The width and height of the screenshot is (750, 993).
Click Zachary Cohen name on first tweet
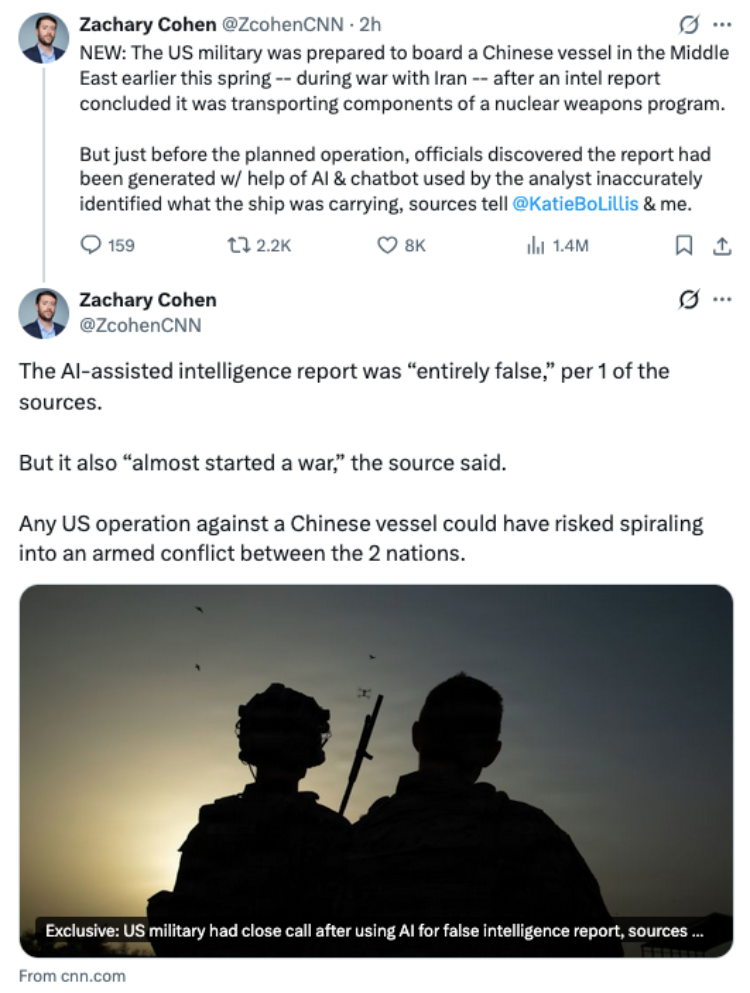[148, 25]
